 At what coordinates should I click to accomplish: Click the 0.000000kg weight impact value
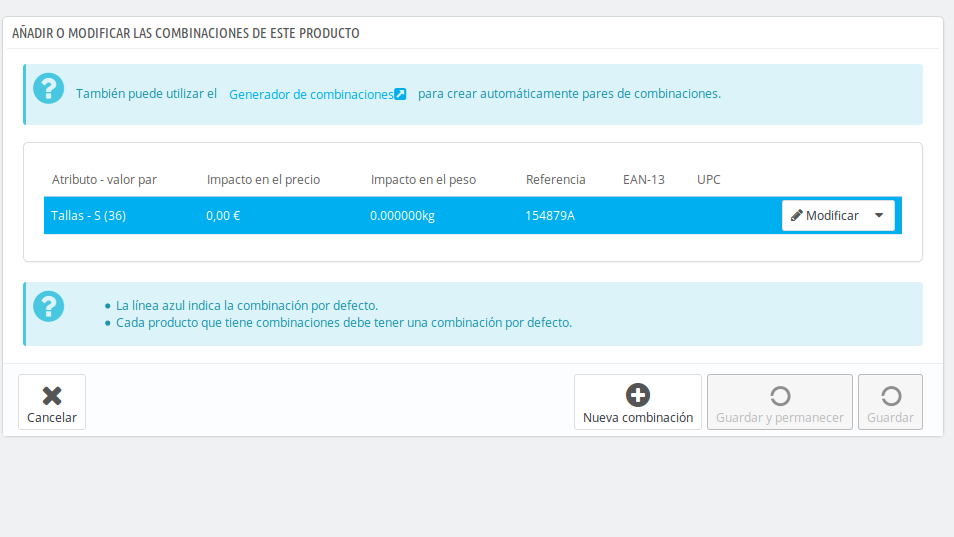coord(402,216)
